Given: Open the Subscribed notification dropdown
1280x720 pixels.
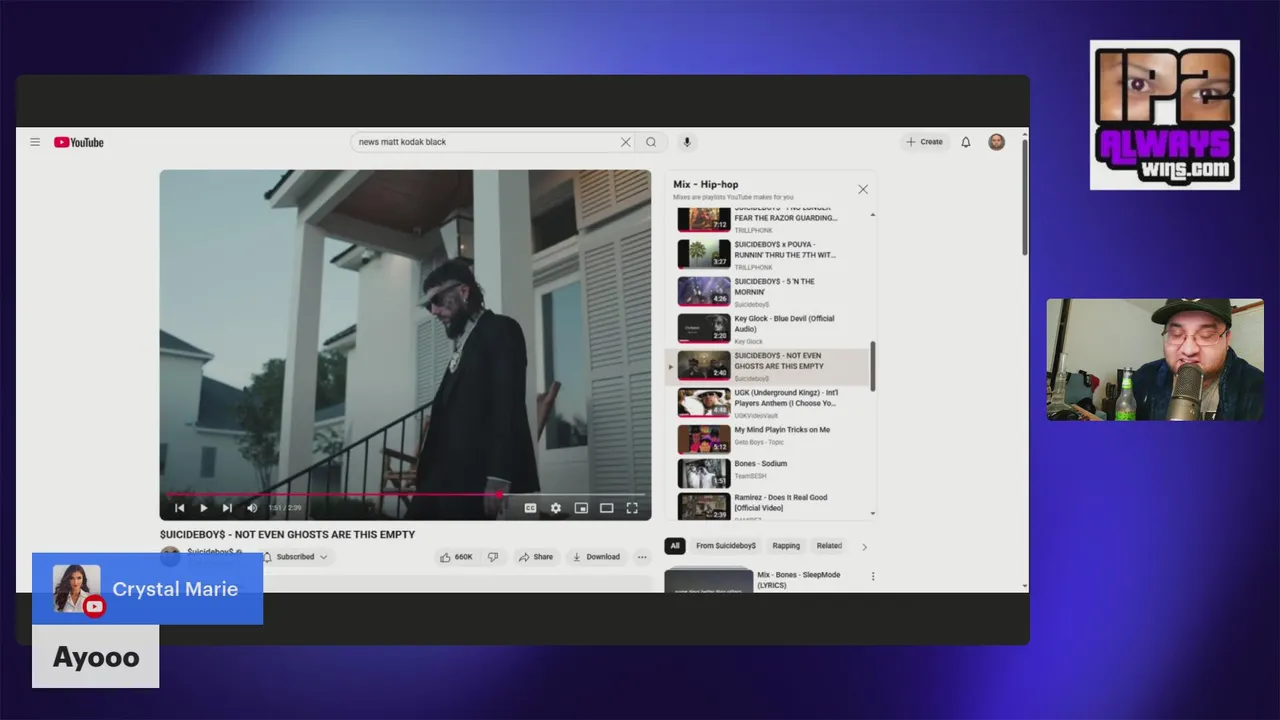Looking at the screenshot, I should 295,557.
